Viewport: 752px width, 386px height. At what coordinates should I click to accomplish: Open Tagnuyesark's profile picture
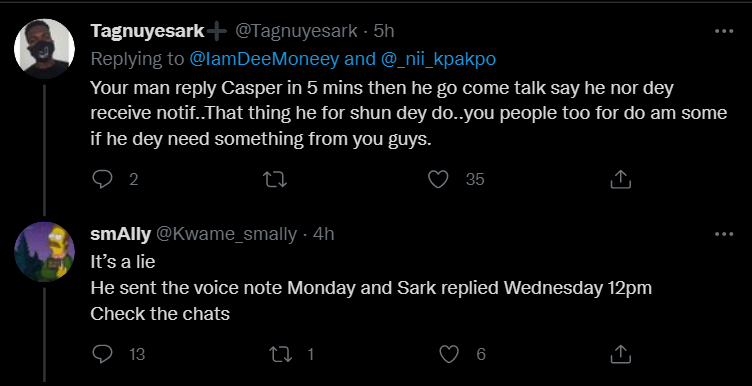pos(44,49)
